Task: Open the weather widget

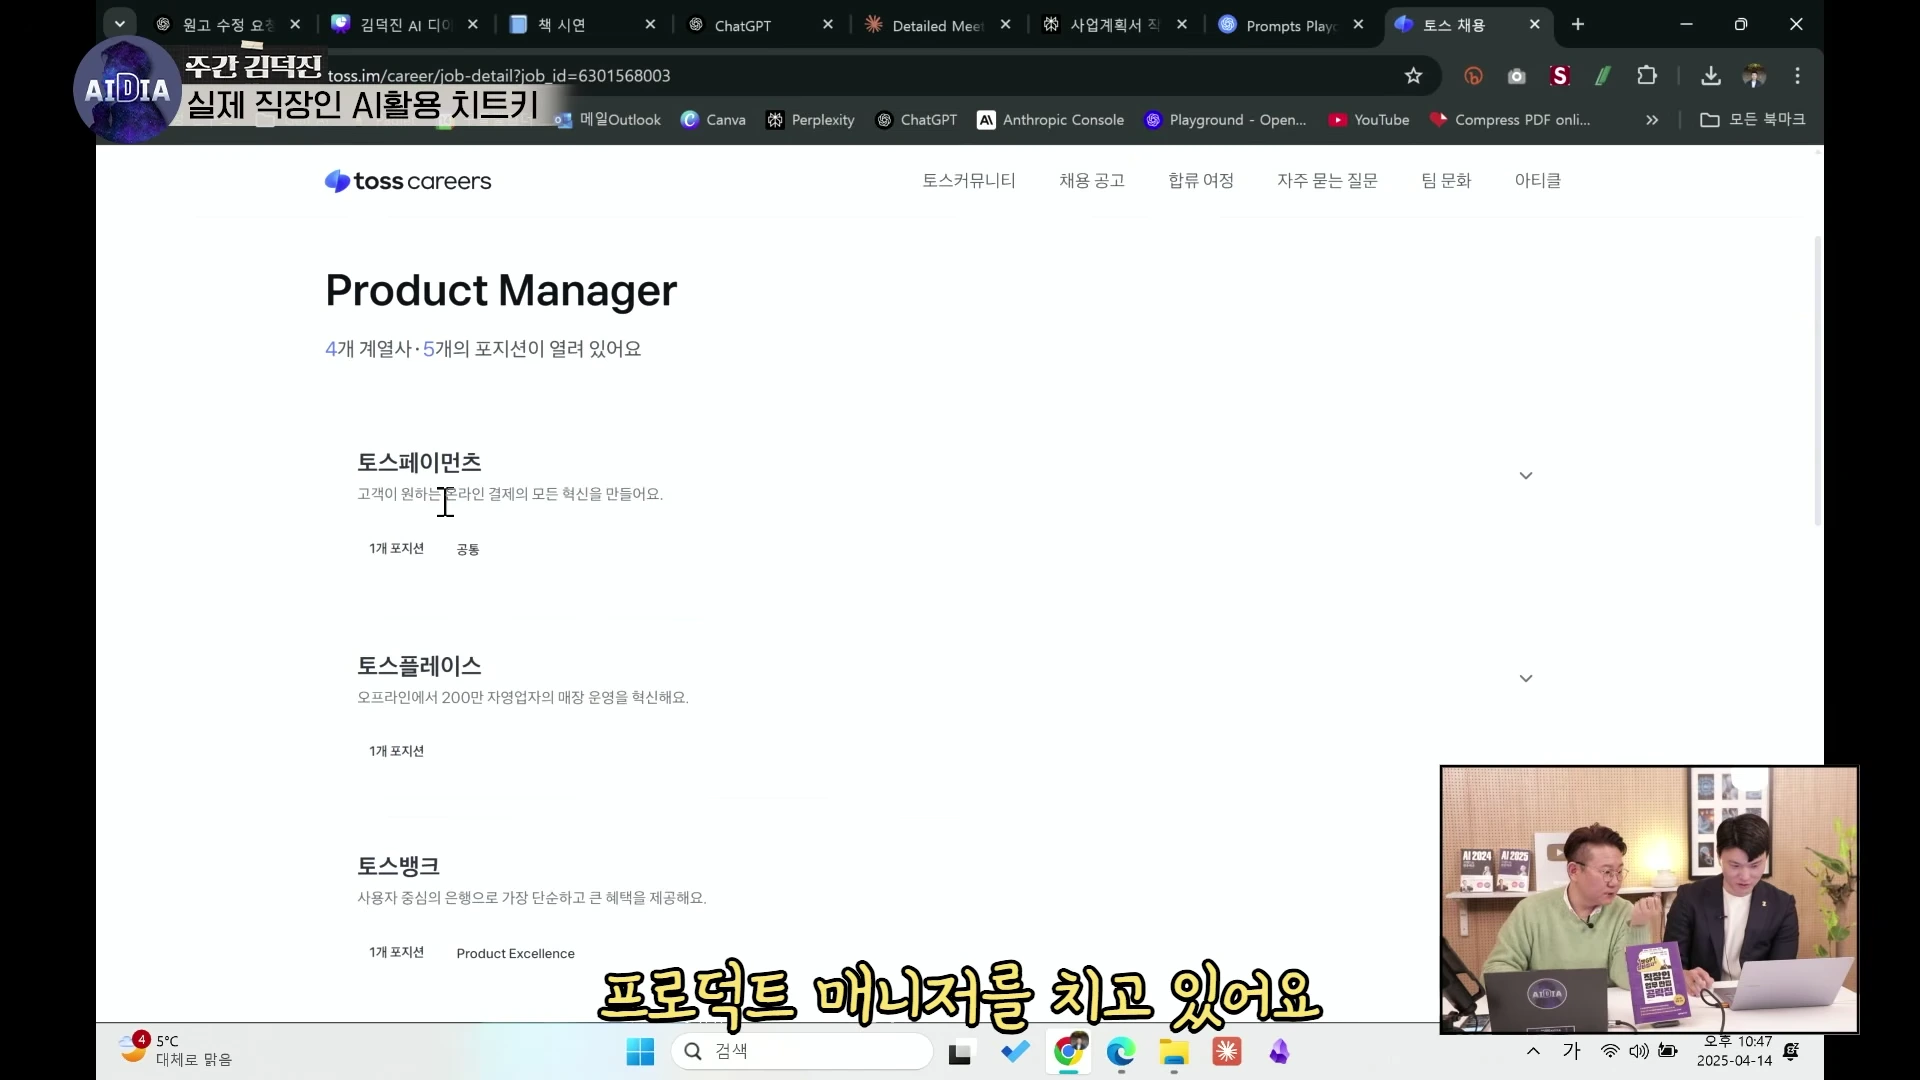Action: [x=175, y=1050]
